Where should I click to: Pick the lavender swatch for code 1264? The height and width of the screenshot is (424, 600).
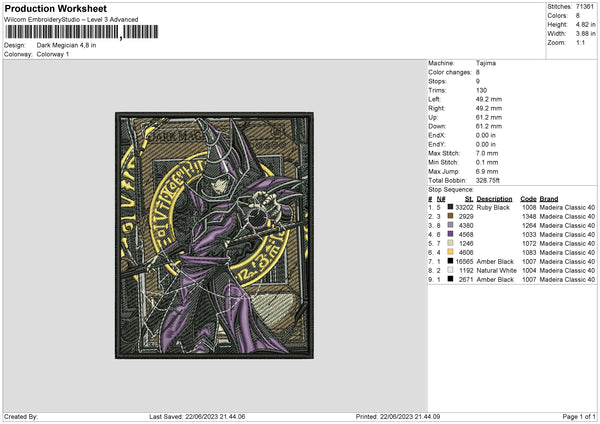(450, 225)
